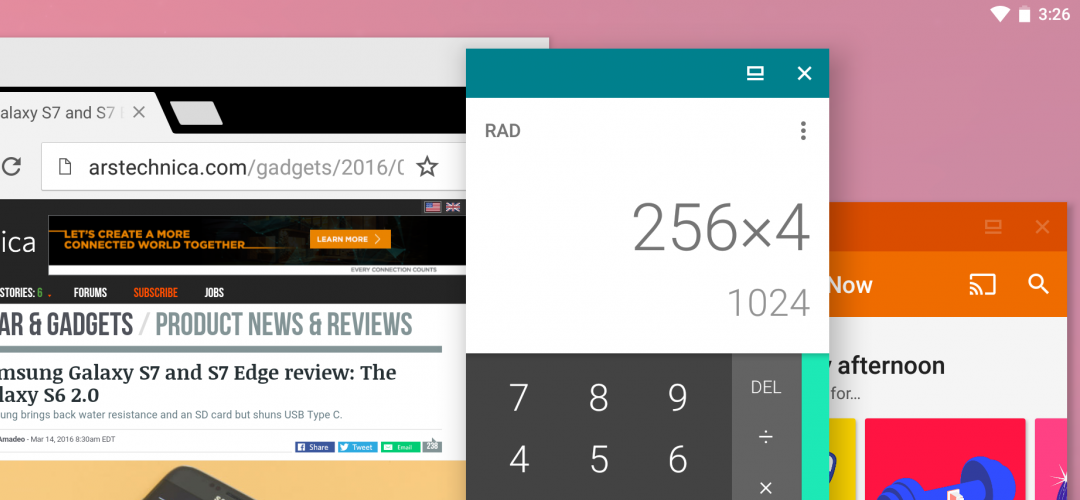Tap the multiply operator key
This screenshot has width=1080, height=500.
(x=766, y=488)
